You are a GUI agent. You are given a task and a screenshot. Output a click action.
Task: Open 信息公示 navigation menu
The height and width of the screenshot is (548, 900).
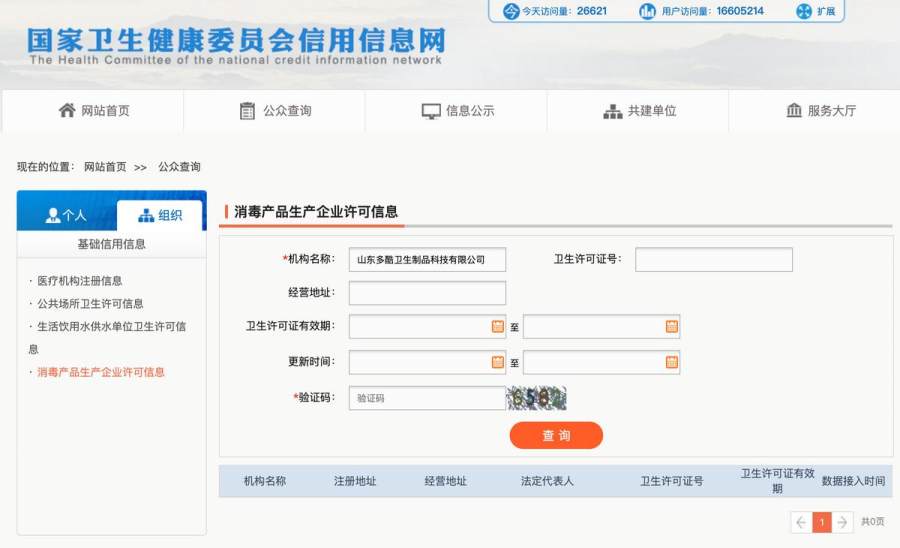[457, 111]
